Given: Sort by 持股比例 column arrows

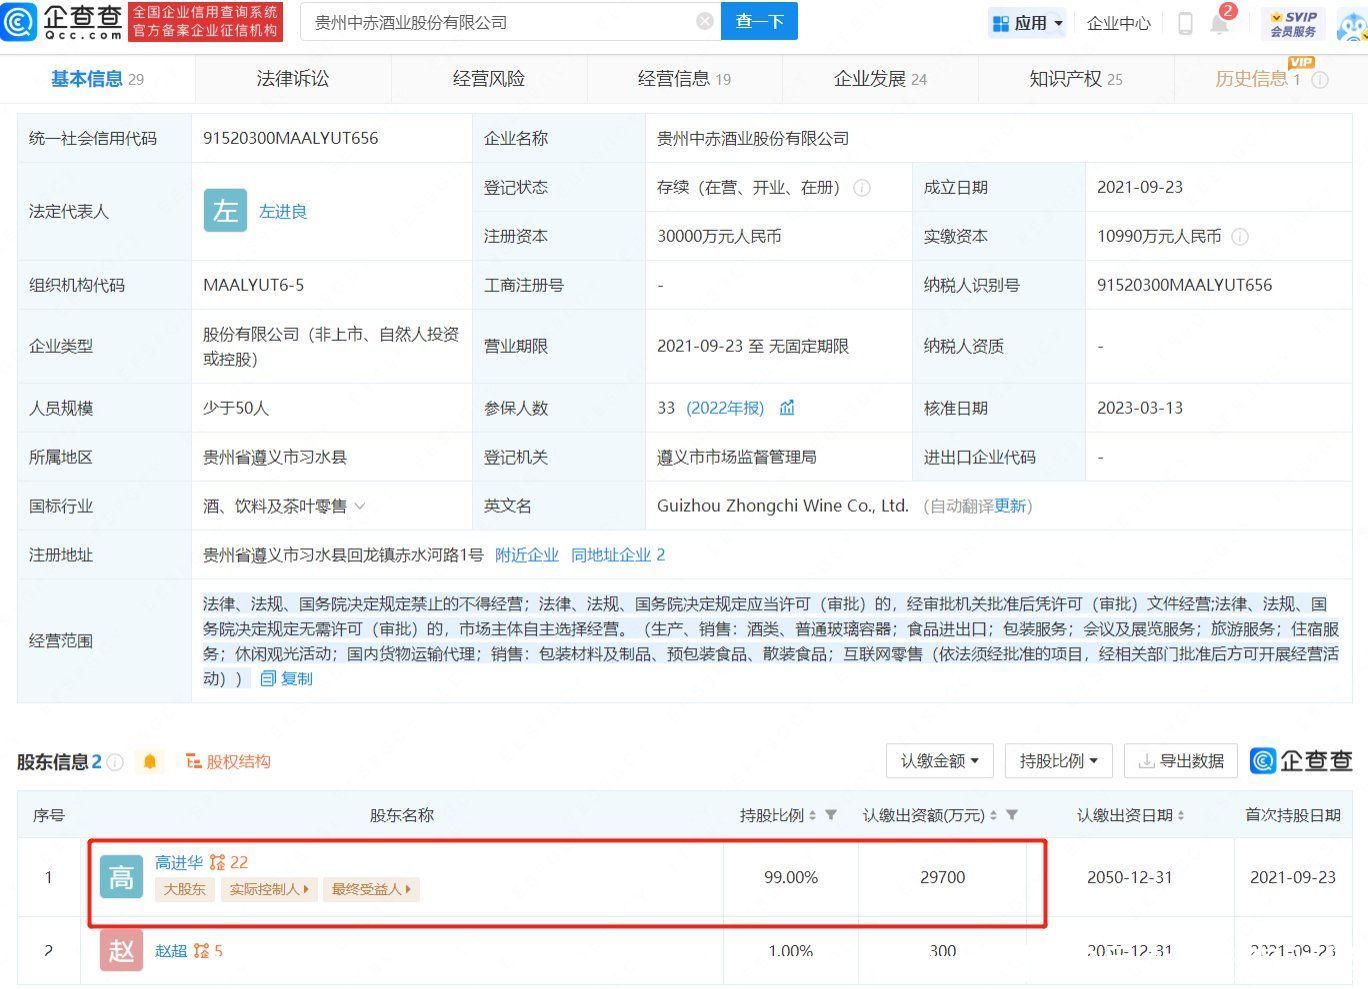Looking at the screenshot, I should (x=812, y=815).
